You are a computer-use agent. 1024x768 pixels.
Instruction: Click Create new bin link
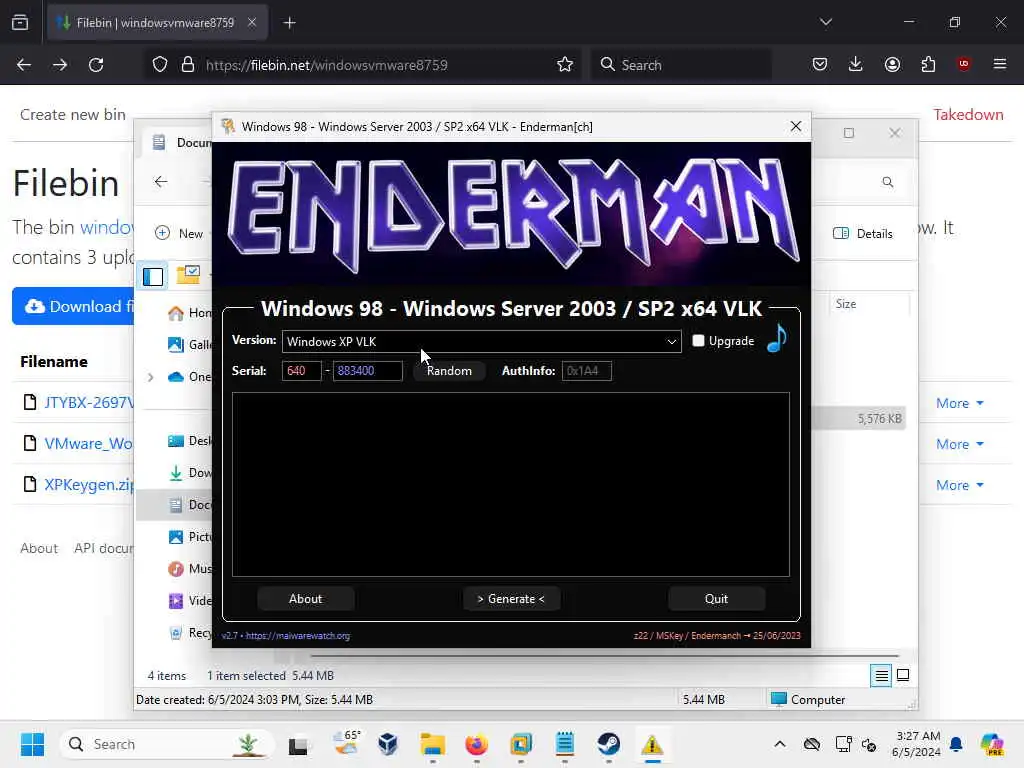tap(72, 114)
